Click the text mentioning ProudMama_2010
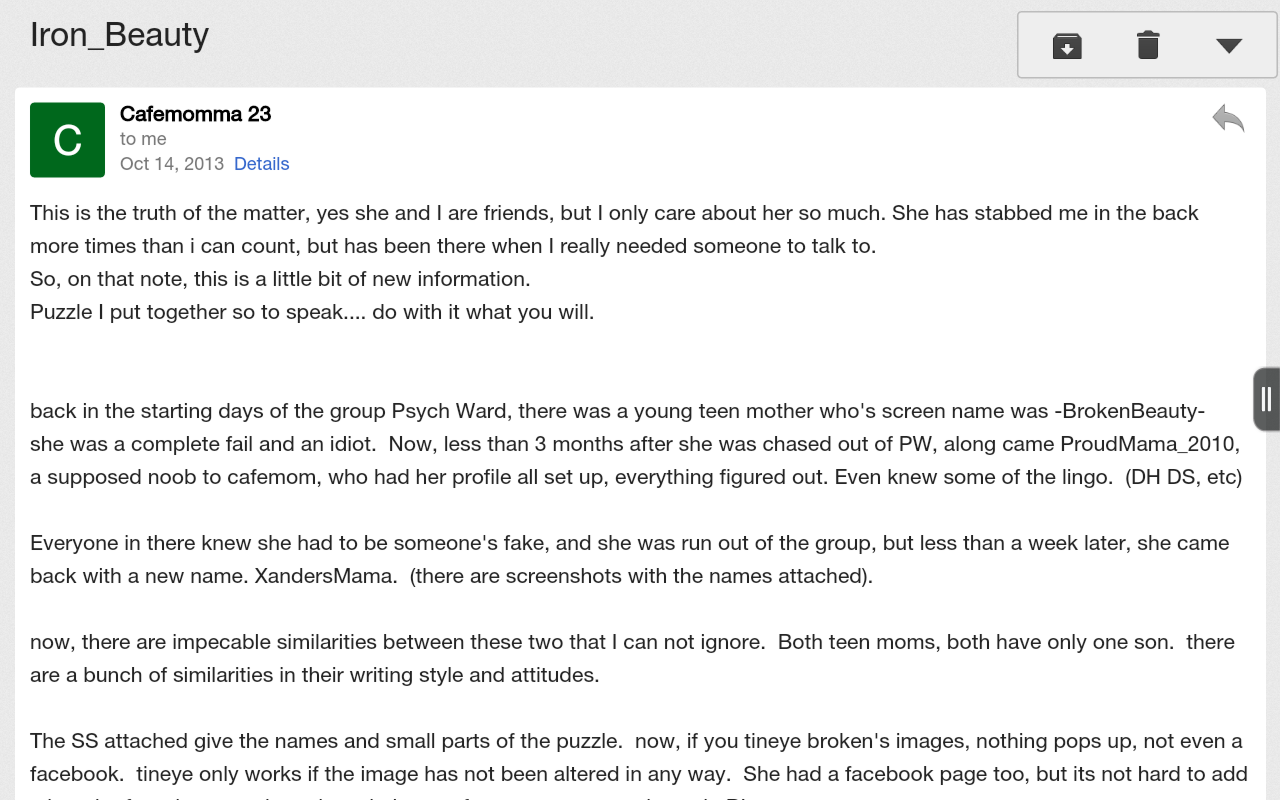The height and width of the screenshot is (800, 1280). pyautogui.click(x=1149, y=444)
